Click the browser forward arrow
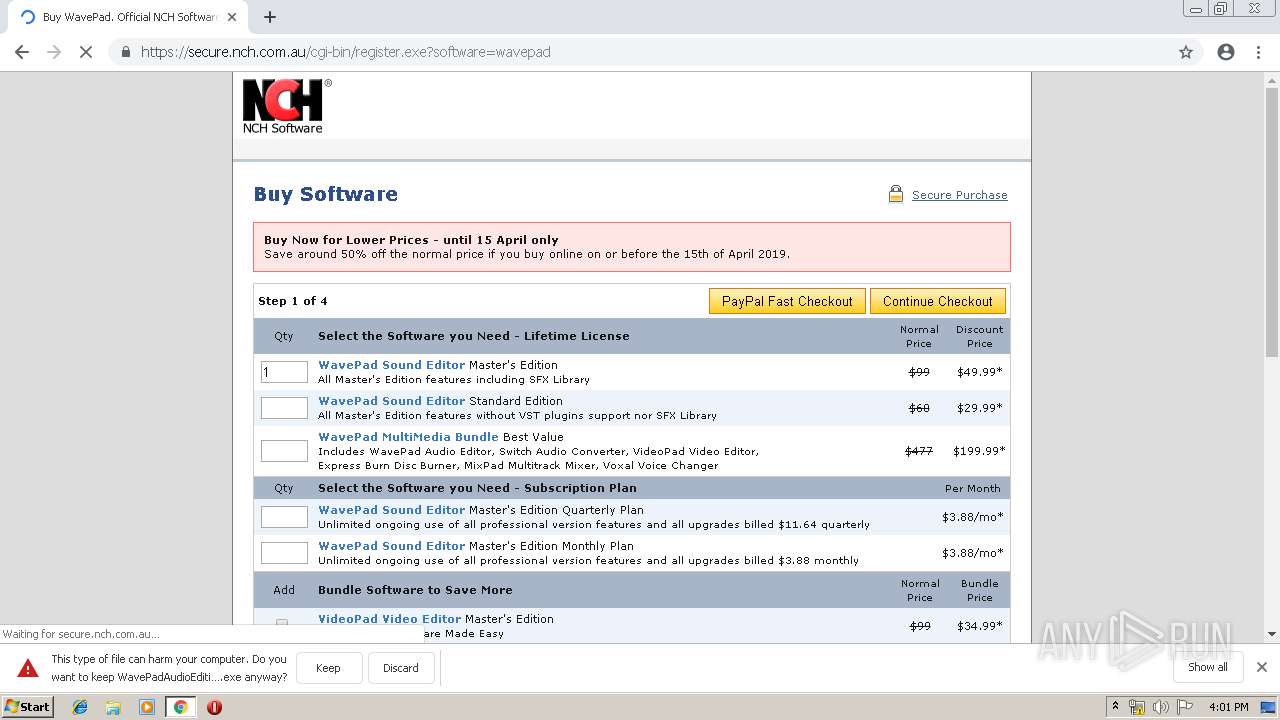 click(54, 52)
